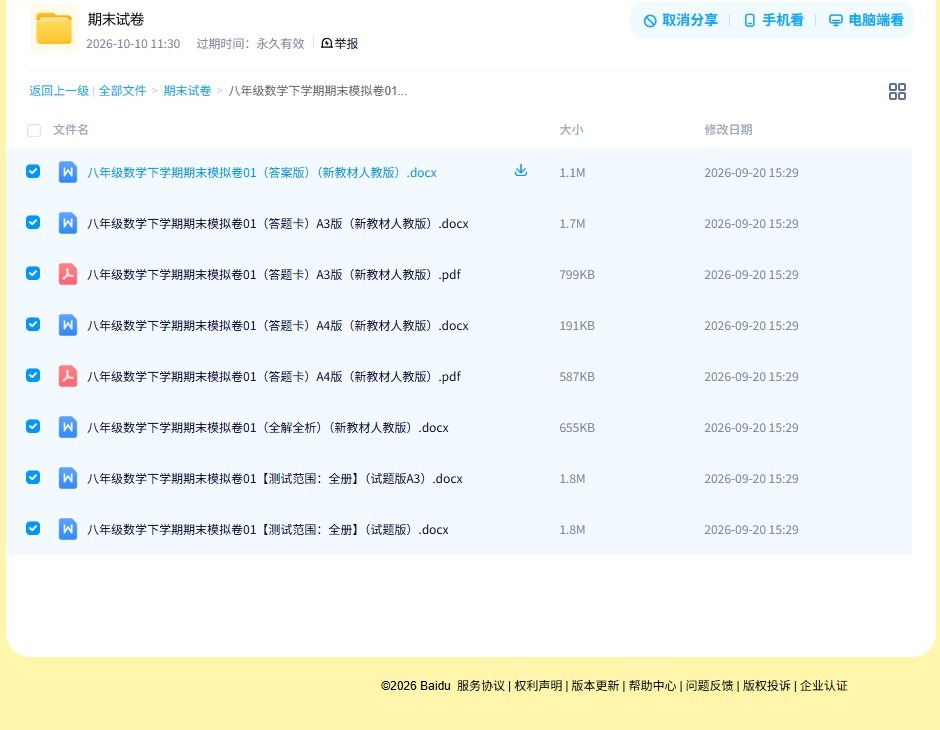
Task: Click the report (举报) icon
Action: pos(327,43)
